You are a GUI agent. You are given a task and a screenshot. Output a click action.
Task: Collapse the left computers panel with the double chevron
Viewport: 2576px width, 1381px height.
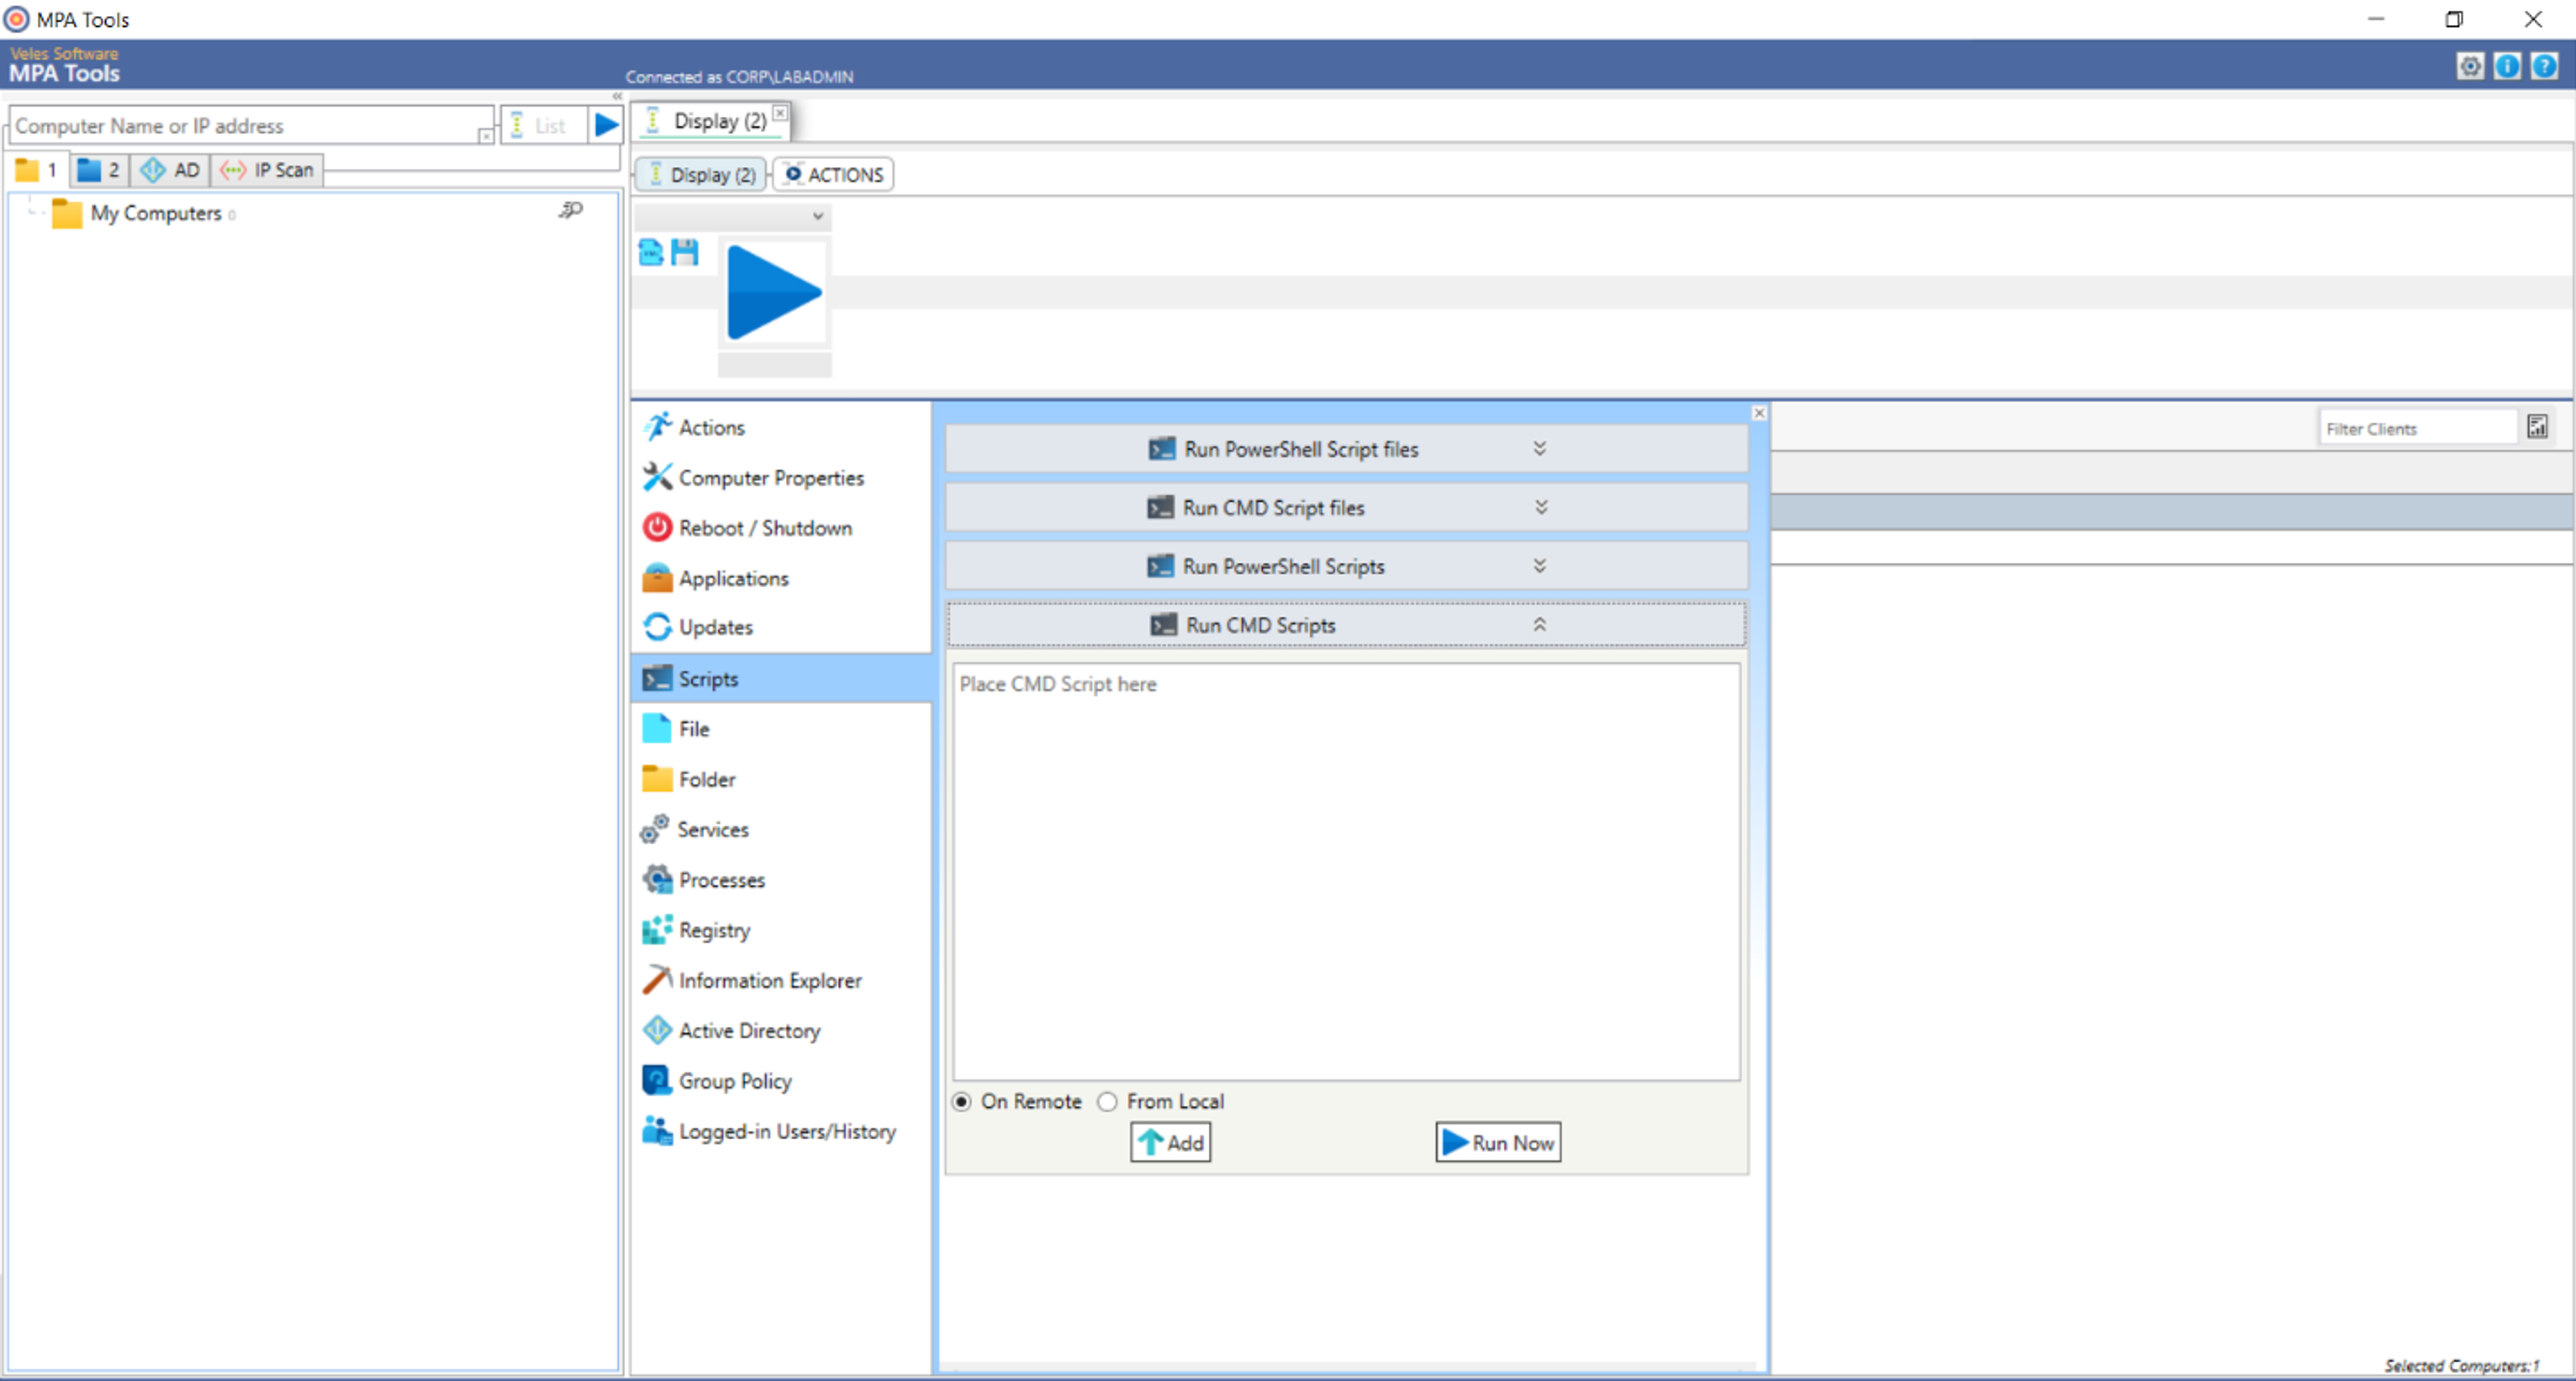coord(617,96)
